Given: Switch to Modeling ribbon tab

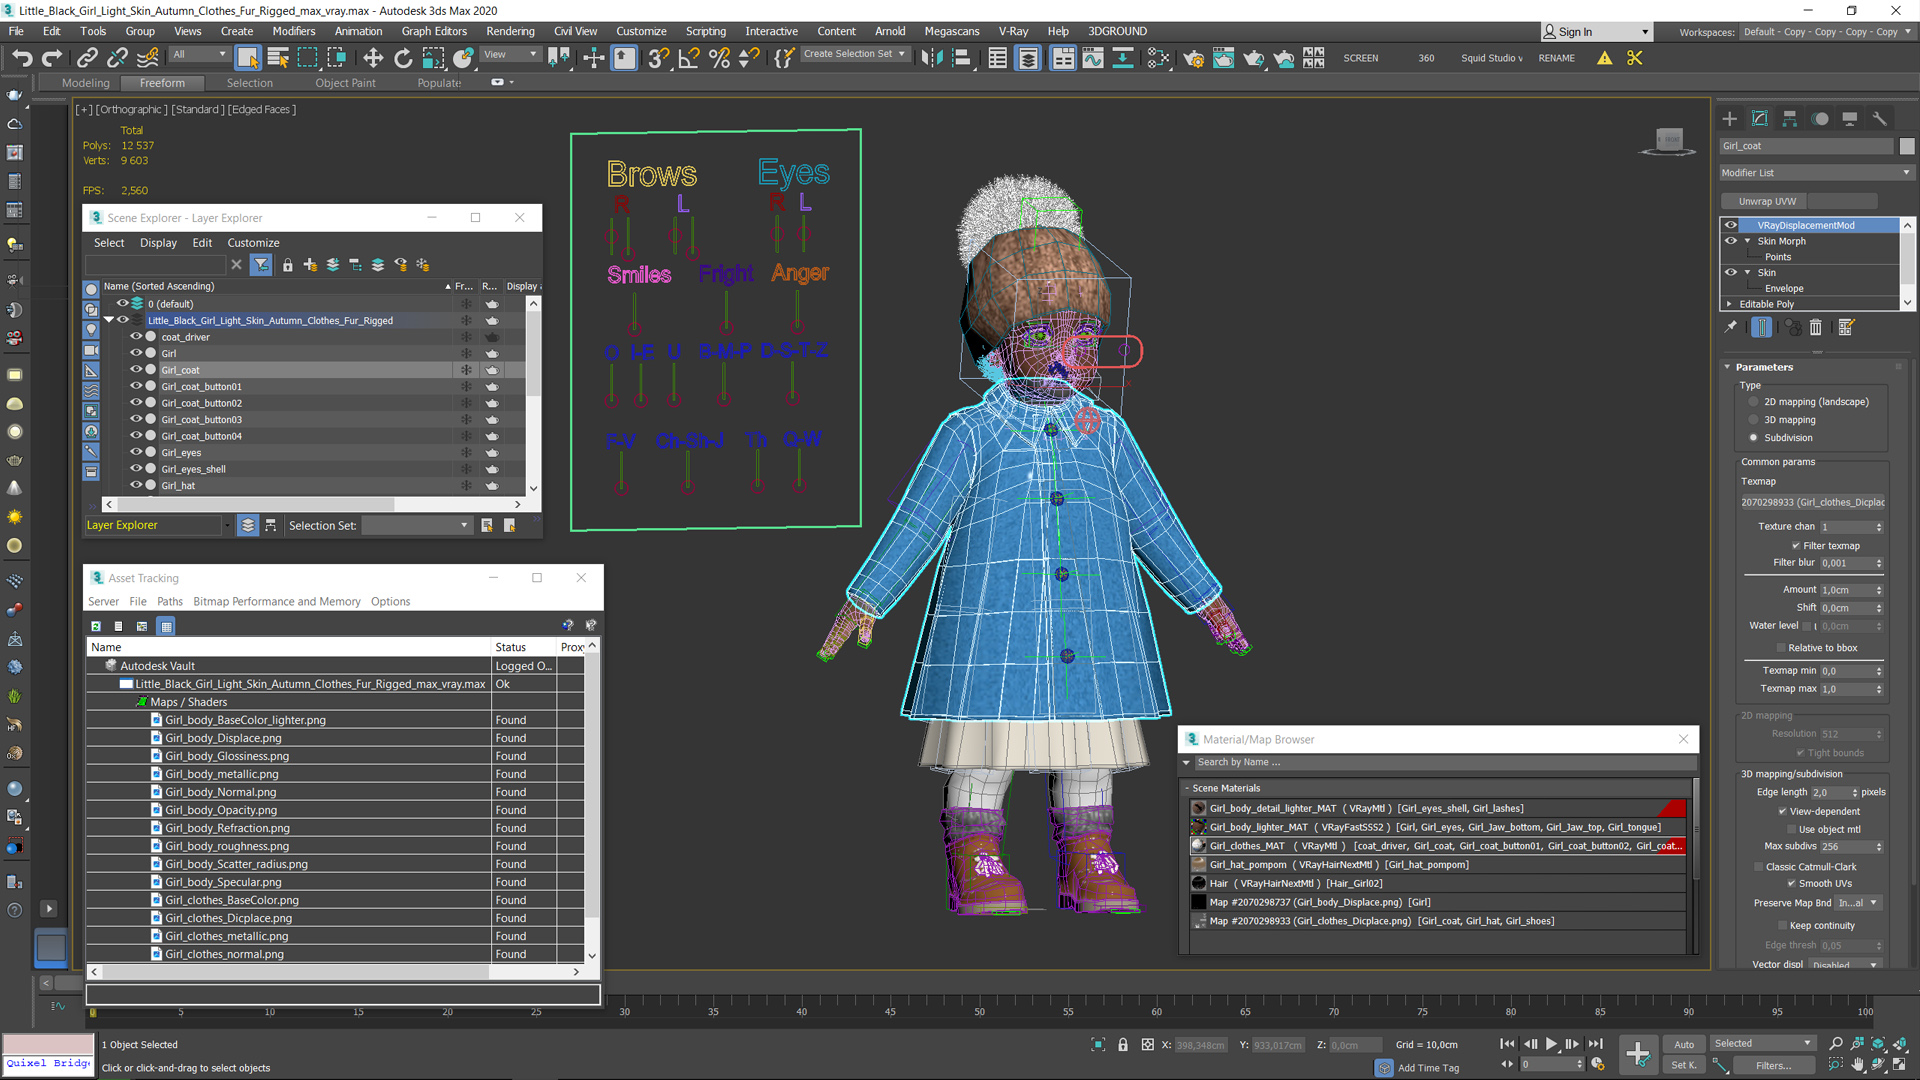Looking at the screenshot, I should coord(86,83).
